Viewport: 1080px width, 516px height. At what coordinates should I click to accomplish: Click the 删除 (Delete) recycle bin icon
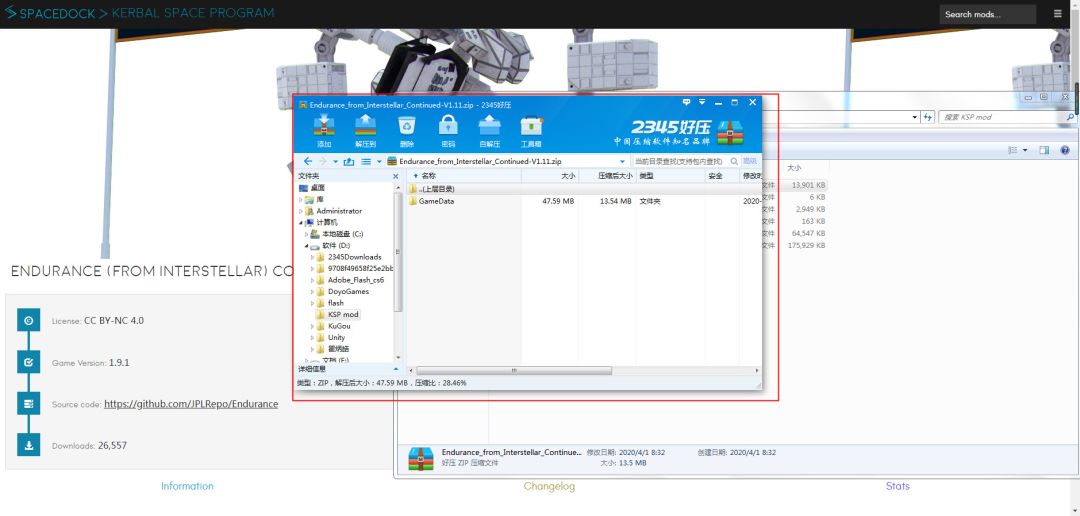pyautogui.click(x=407, y=125)
